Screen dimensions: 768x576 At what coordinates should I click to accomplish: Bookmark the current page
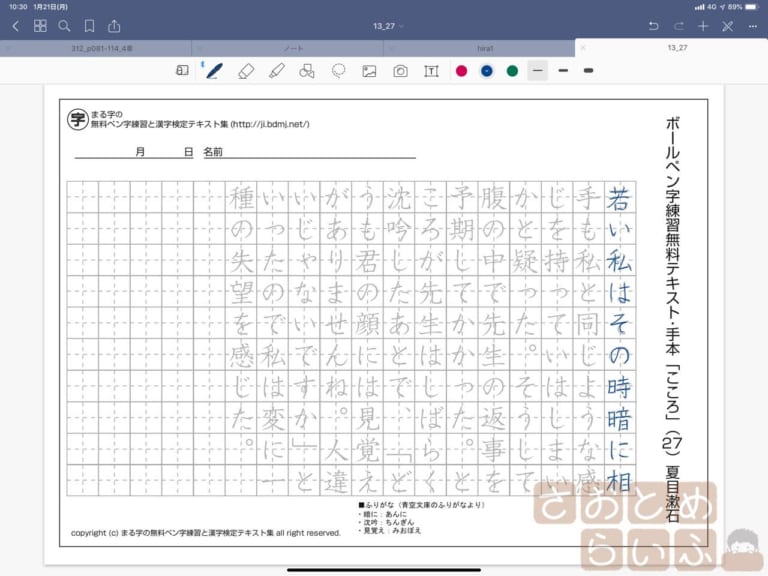click(x=89, y=26)
